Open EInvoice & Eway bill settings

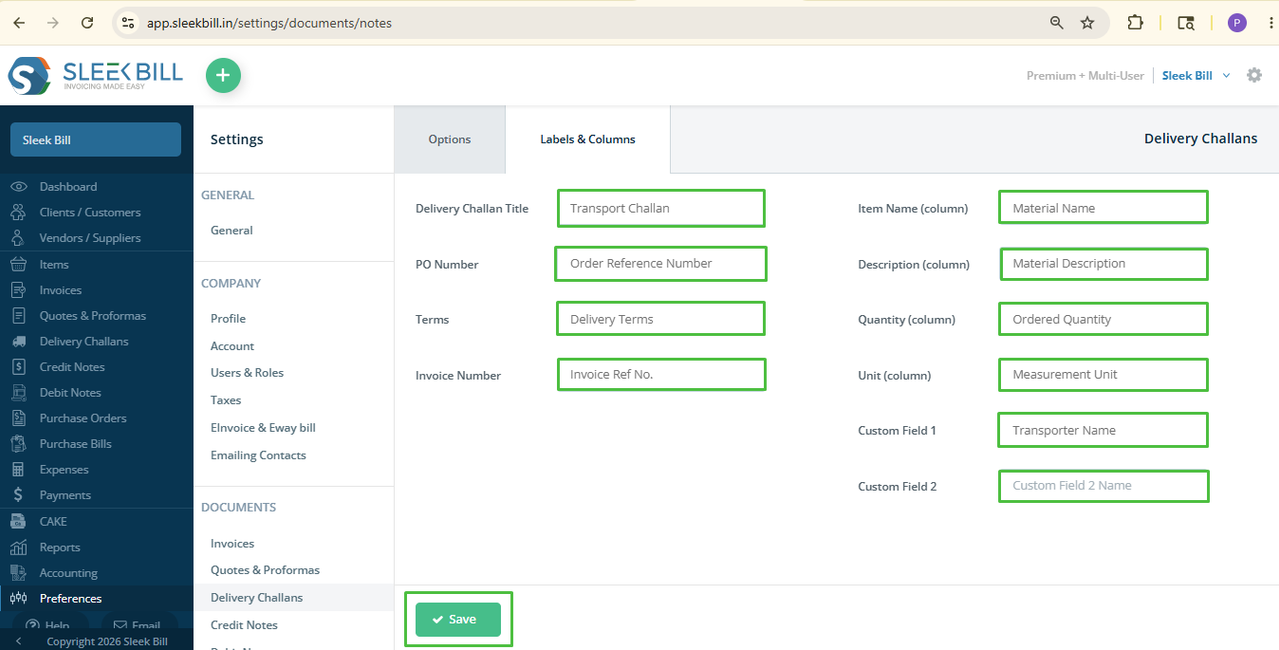(x=263, y=427)
